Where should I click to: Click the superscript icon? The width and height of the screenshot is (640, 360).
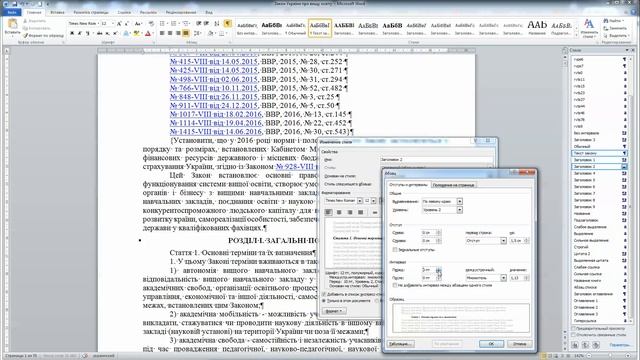pos(115,33)
